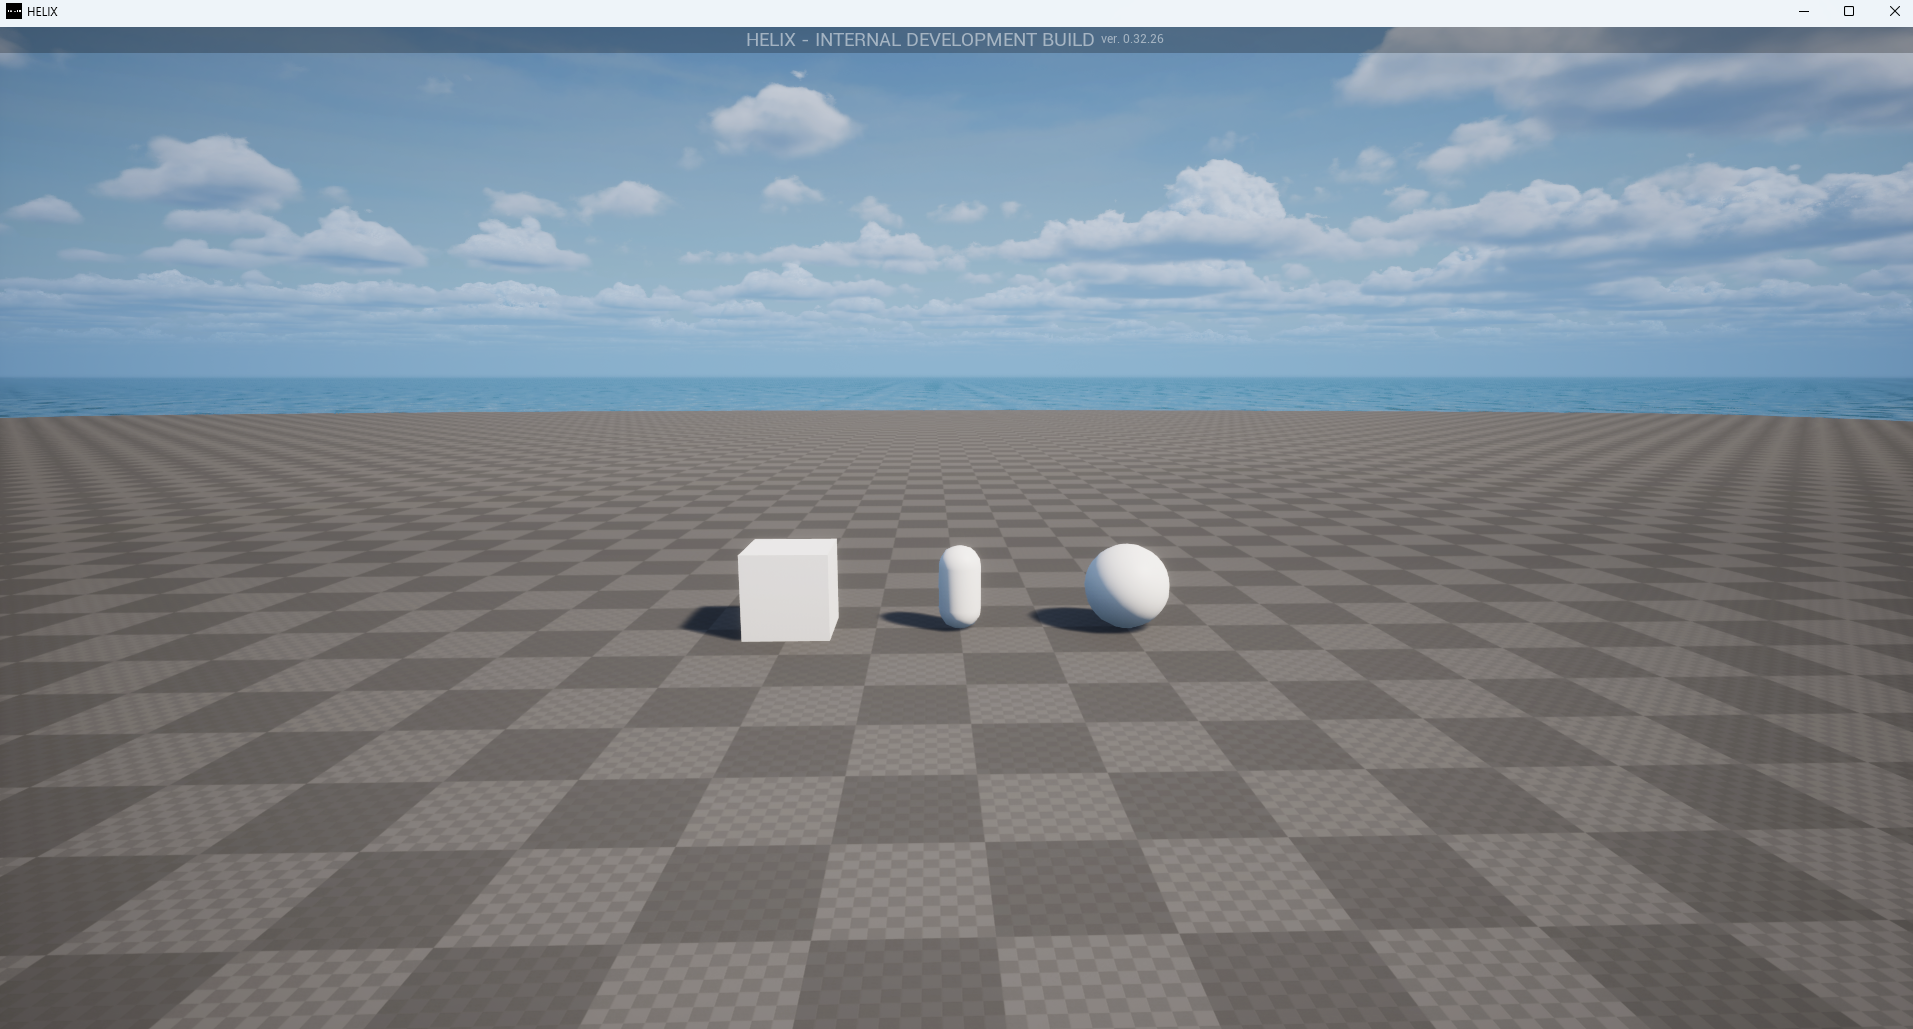Click the ver. 0.32.26 version label

(x=1132, y=39)
